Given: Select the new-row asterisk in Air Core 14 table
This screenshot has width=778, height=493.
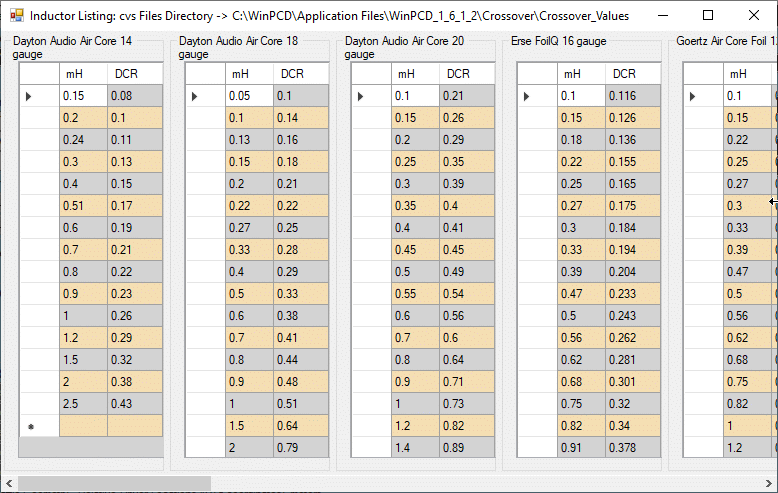Looking at the screenshot, I should (x=30, y=426).
